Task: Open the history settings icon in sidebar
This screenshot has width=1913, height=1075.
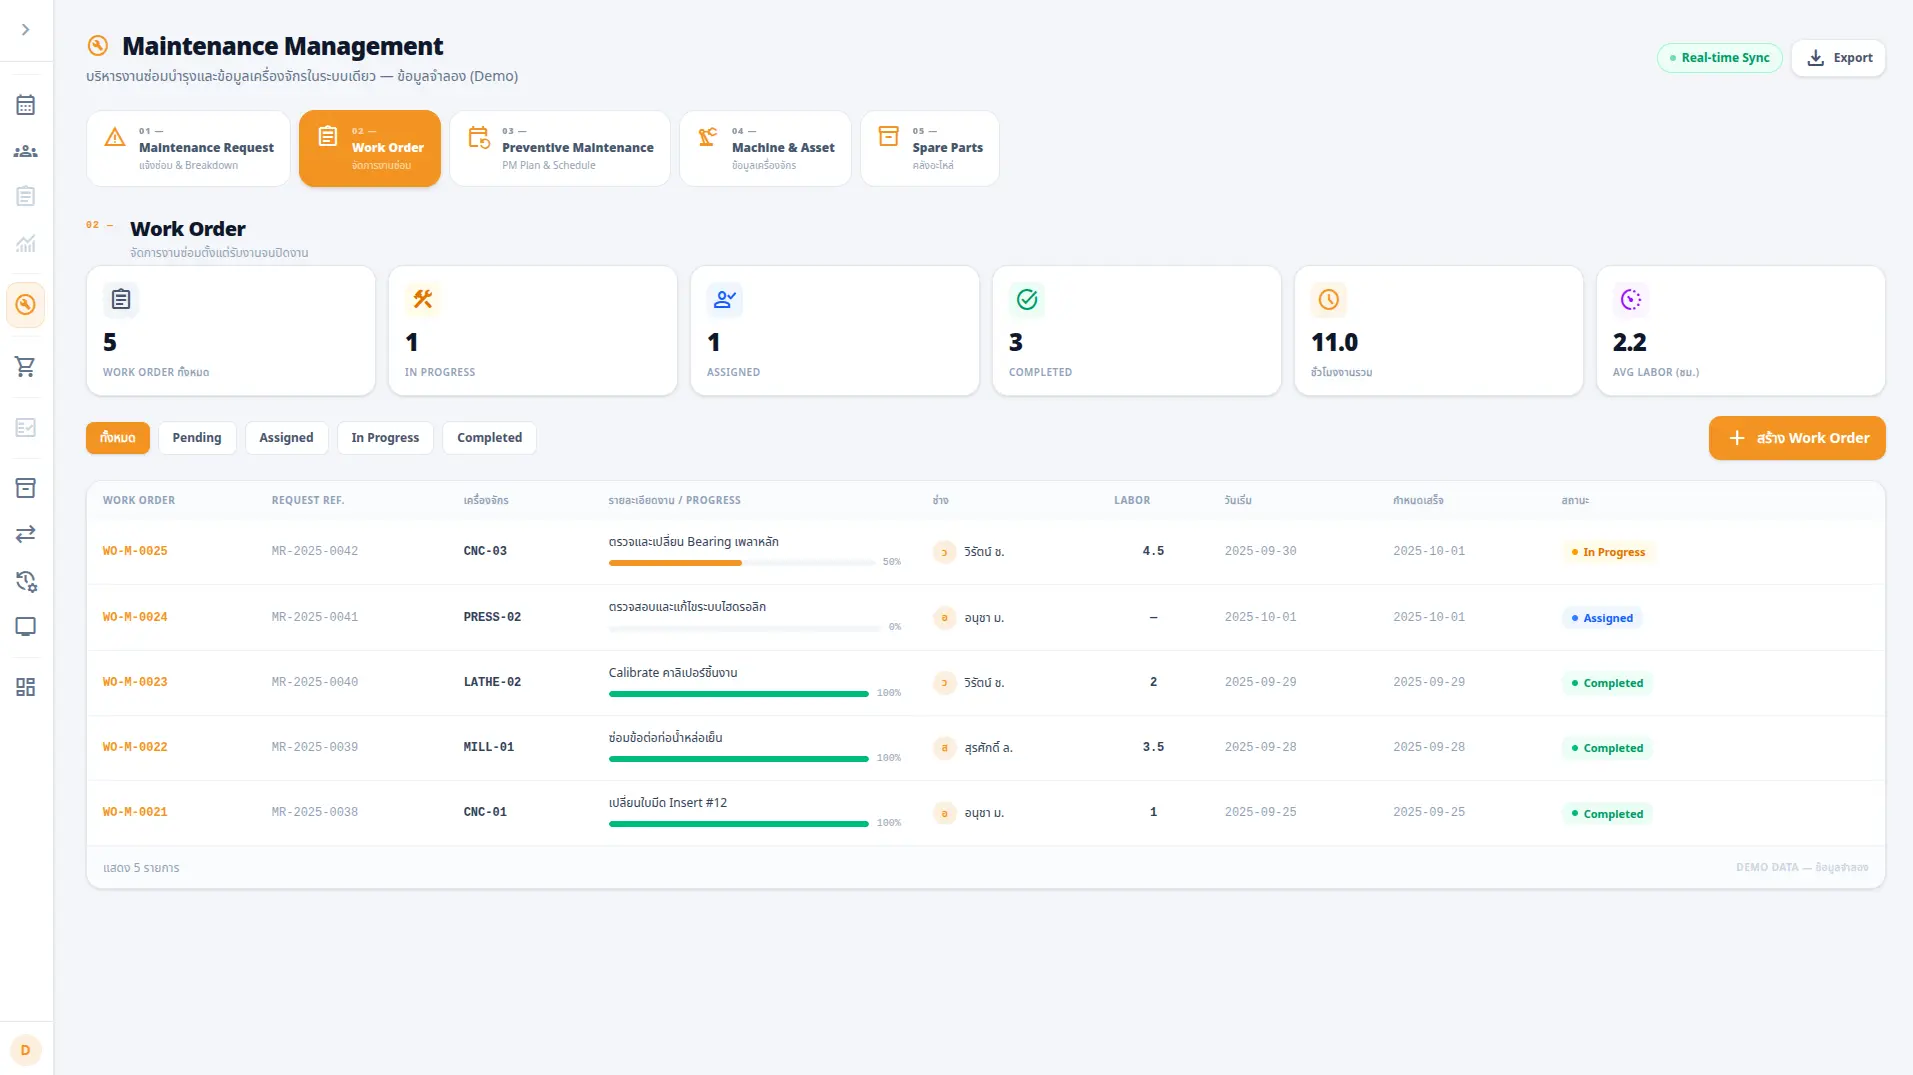Action: [x=26, y=581]
